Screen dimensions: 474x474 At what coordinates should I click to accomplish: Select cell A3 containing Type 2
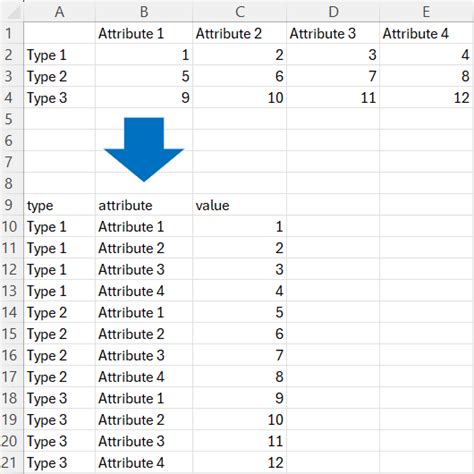59,76
